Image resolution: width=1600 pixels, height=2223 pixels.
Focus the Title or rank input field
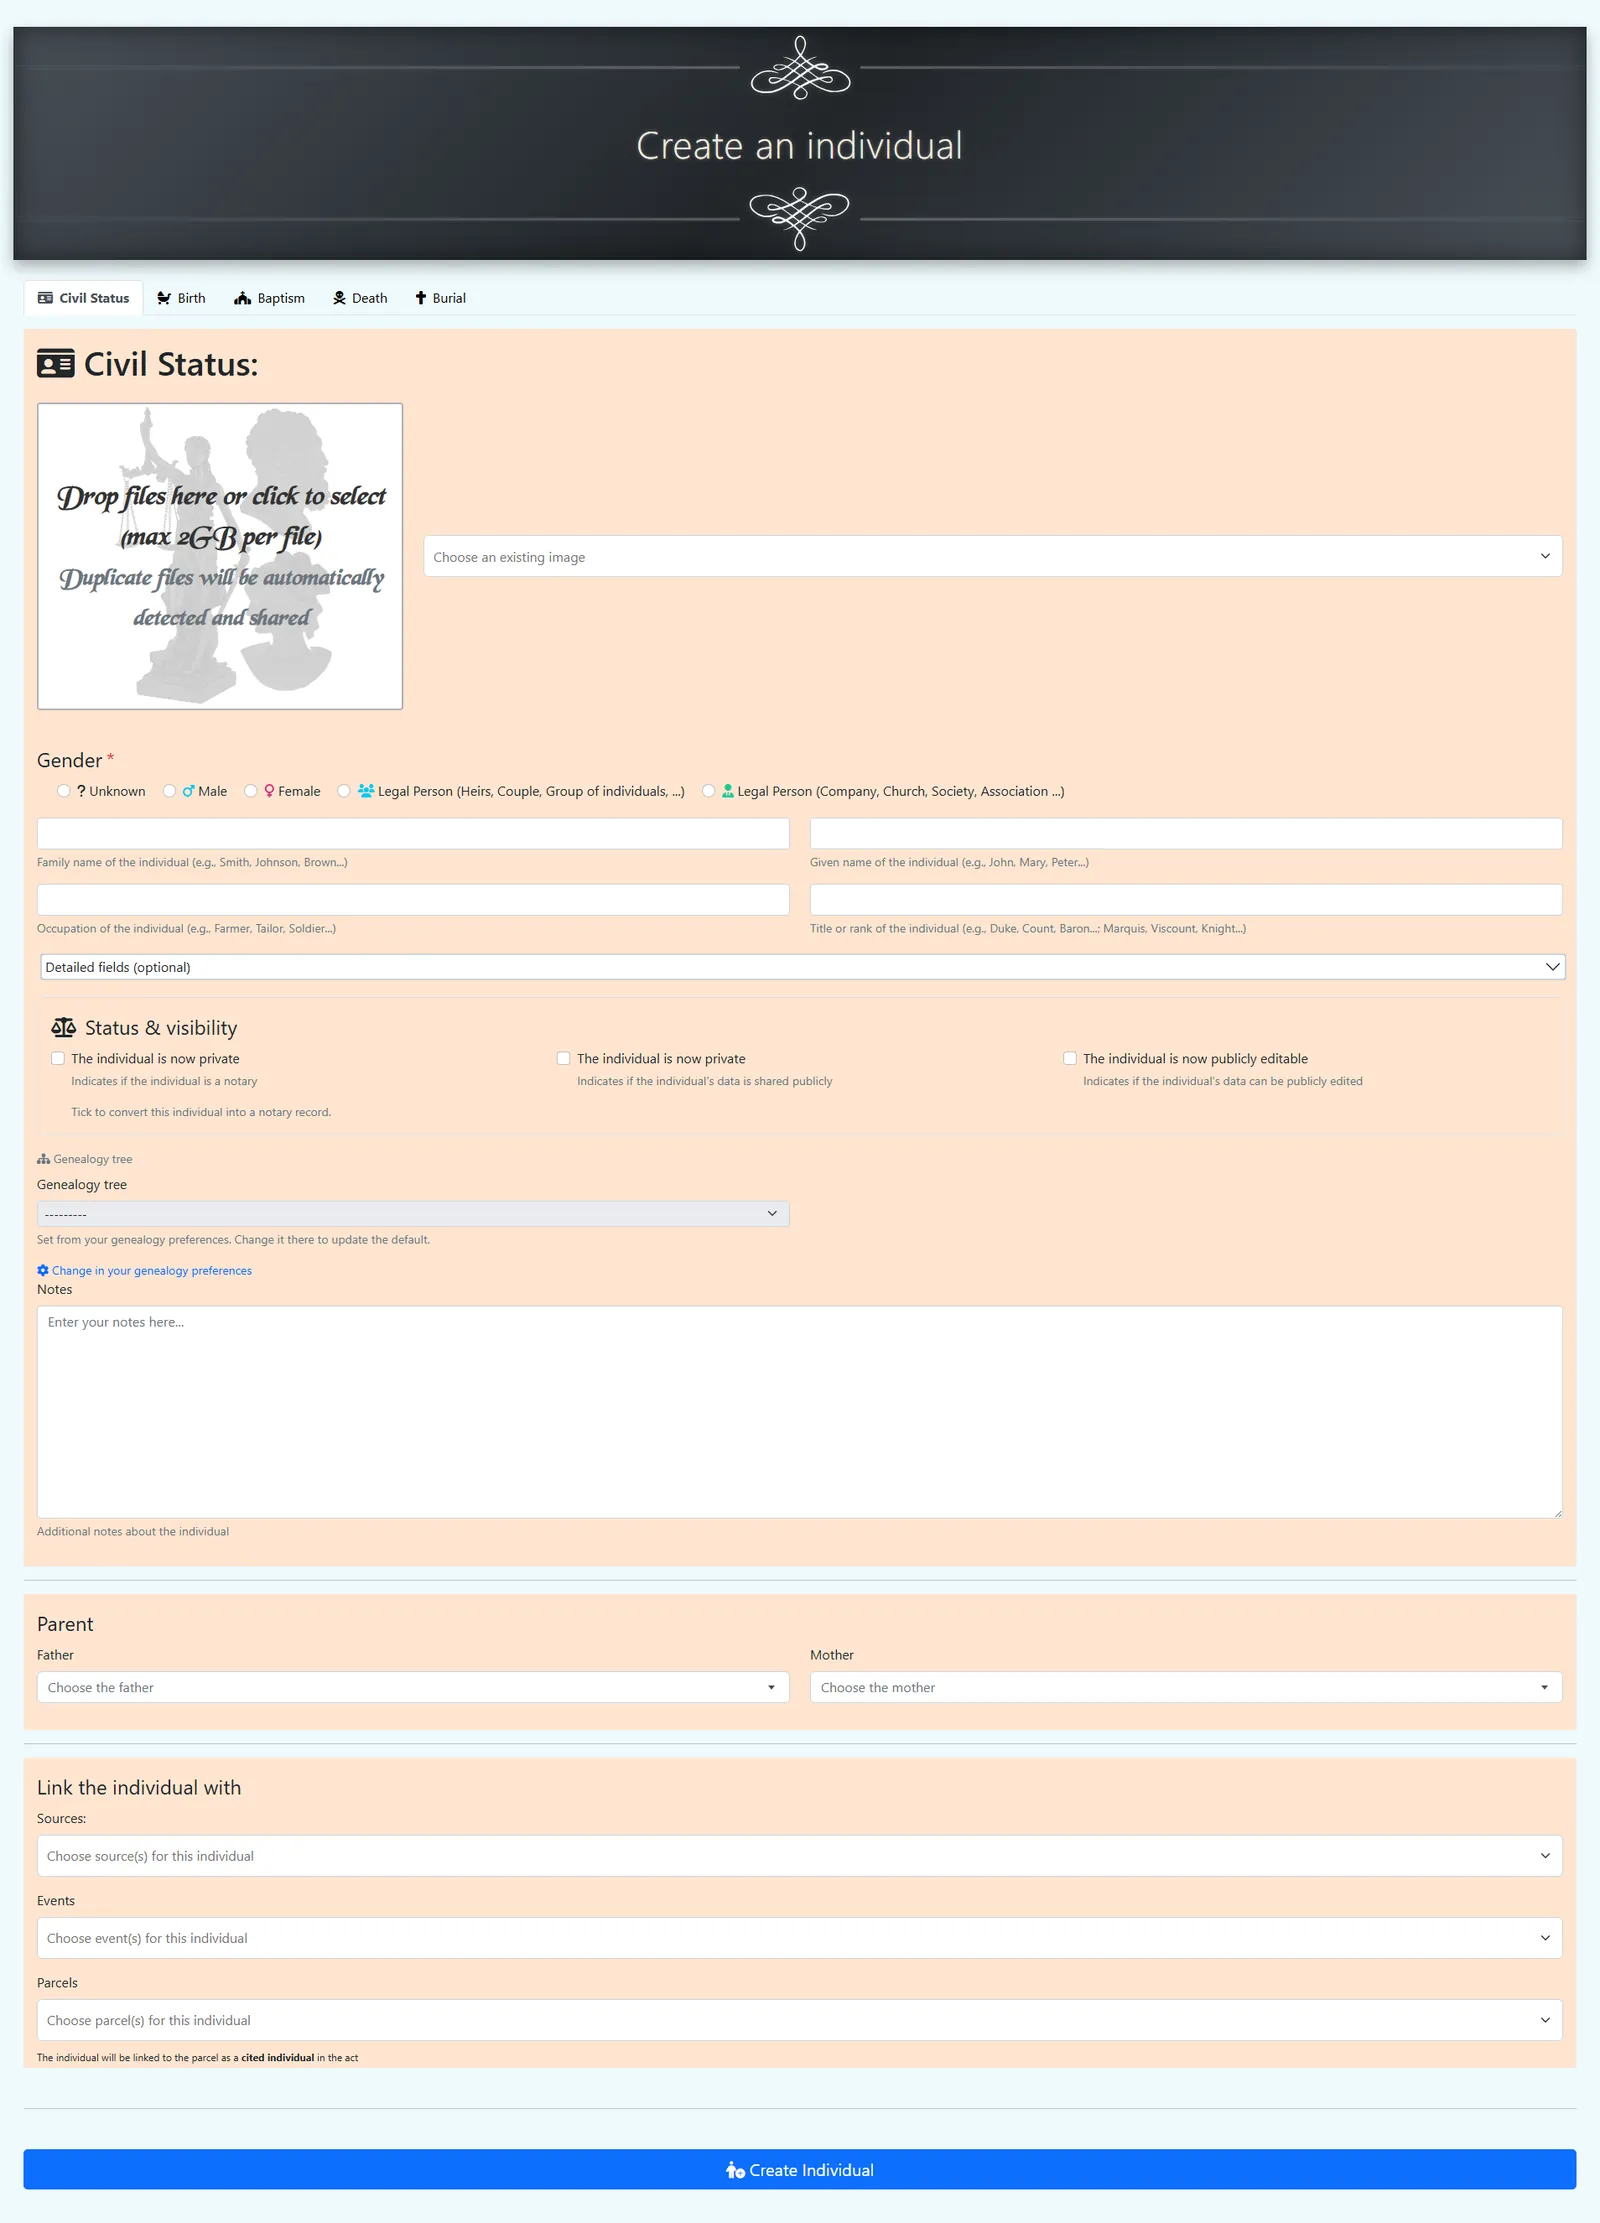click(1186, 899)
